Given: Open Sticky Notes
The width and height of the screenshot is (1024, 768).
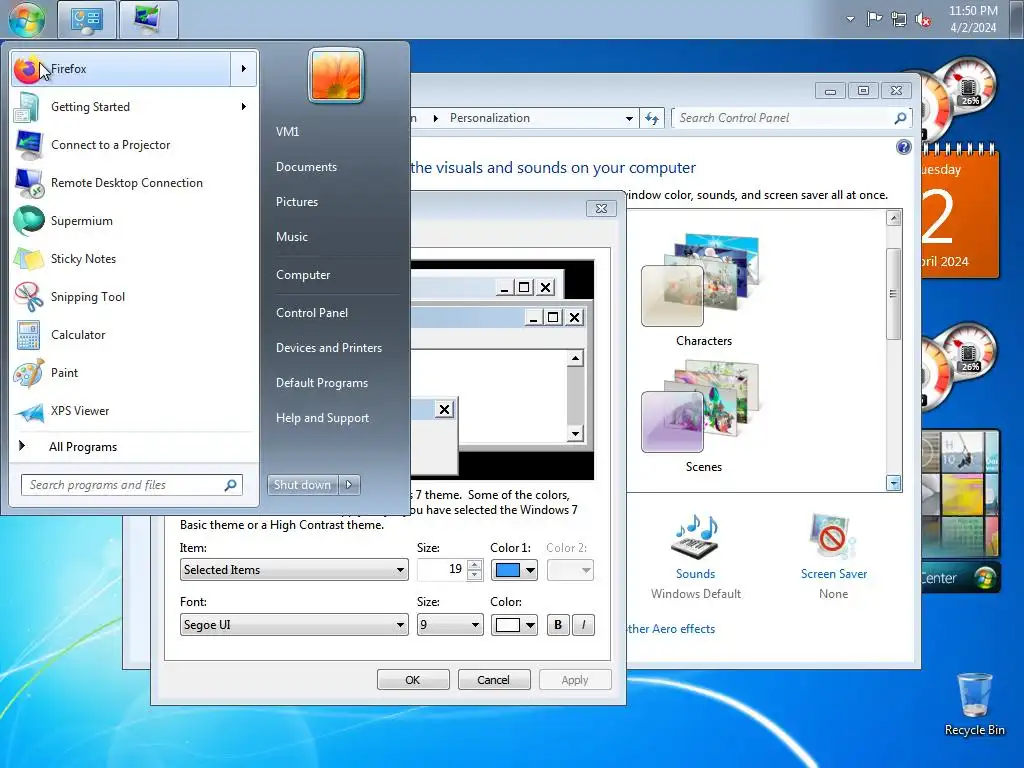Looking at the screenshot, I should click(134, 259).
